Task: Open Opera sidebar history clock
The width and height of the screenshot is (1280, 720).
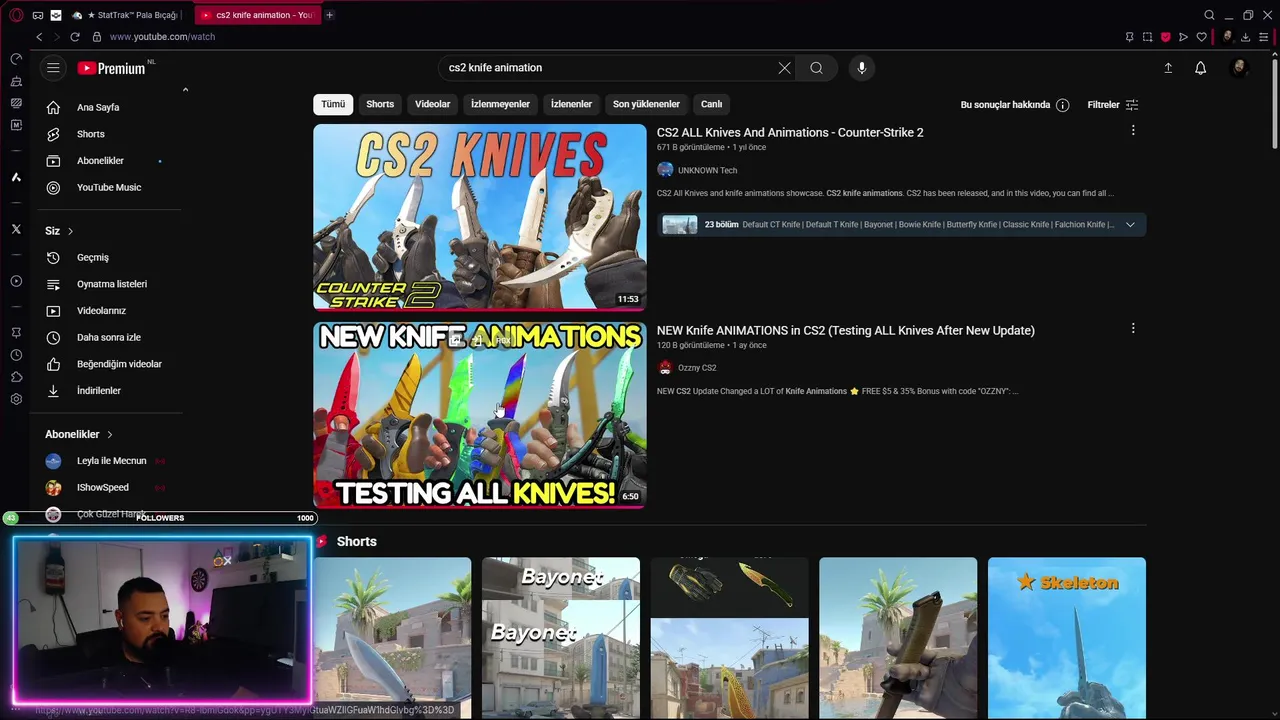Action: (x=16, y=355)
